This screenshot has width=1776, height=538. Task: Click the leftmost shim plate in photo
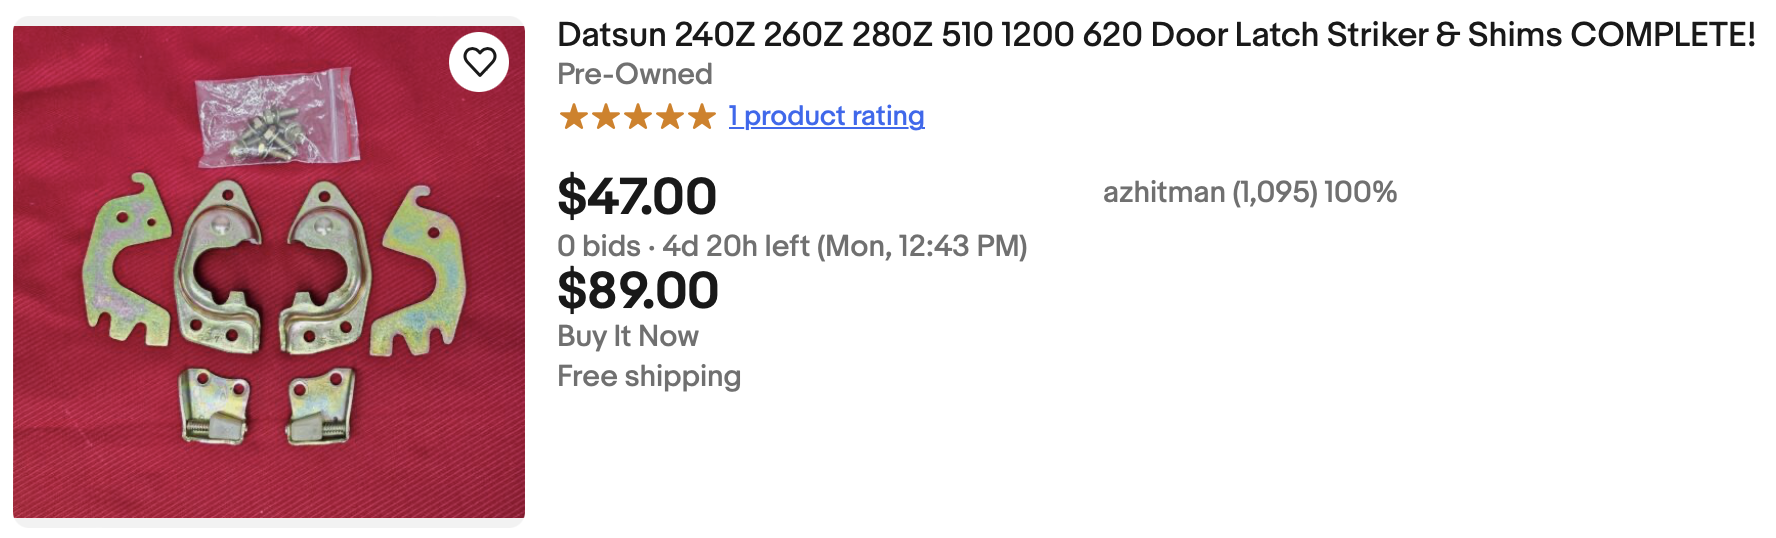coord(127,262)
